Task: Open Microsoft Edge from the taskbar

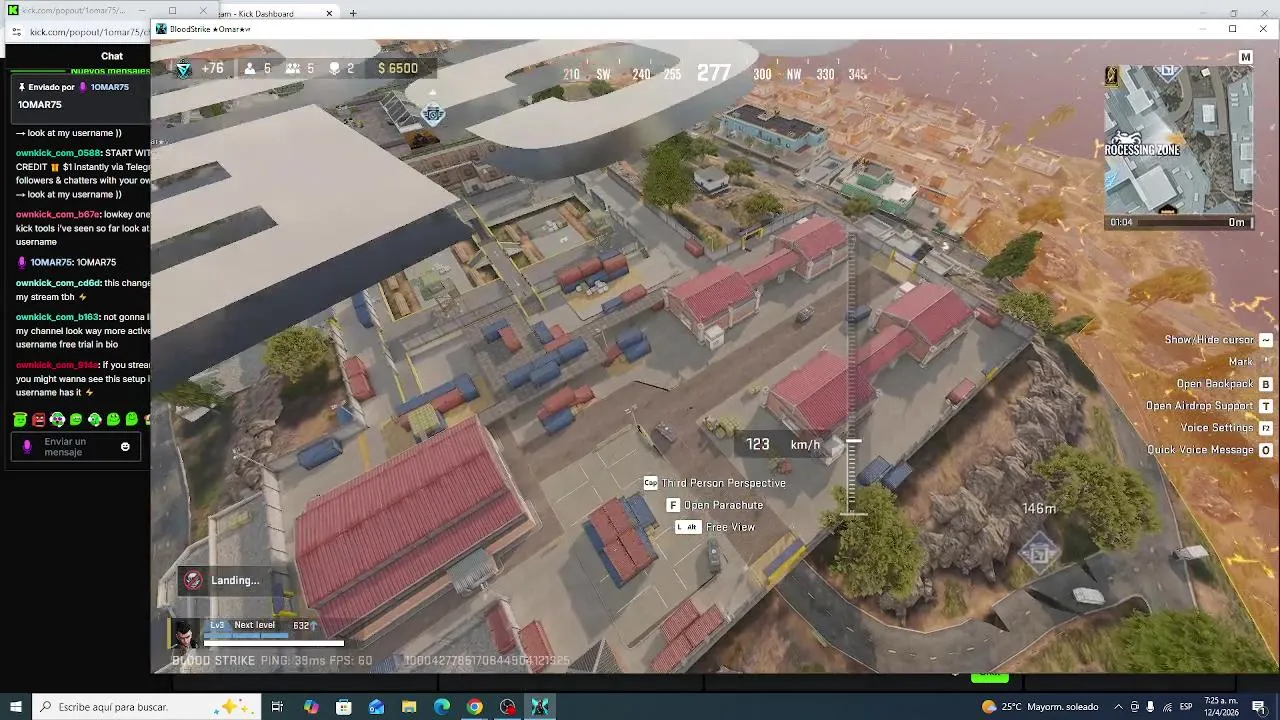Action: 442,707
